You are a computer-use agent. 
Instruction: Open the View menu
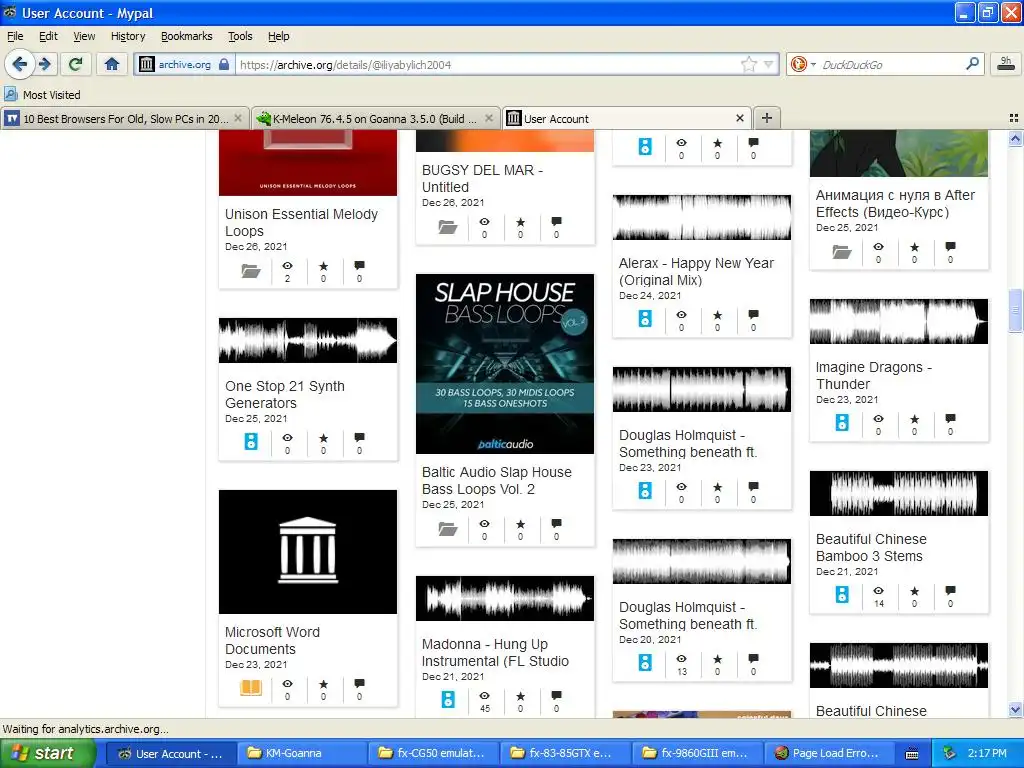click(x=84, y=36)
